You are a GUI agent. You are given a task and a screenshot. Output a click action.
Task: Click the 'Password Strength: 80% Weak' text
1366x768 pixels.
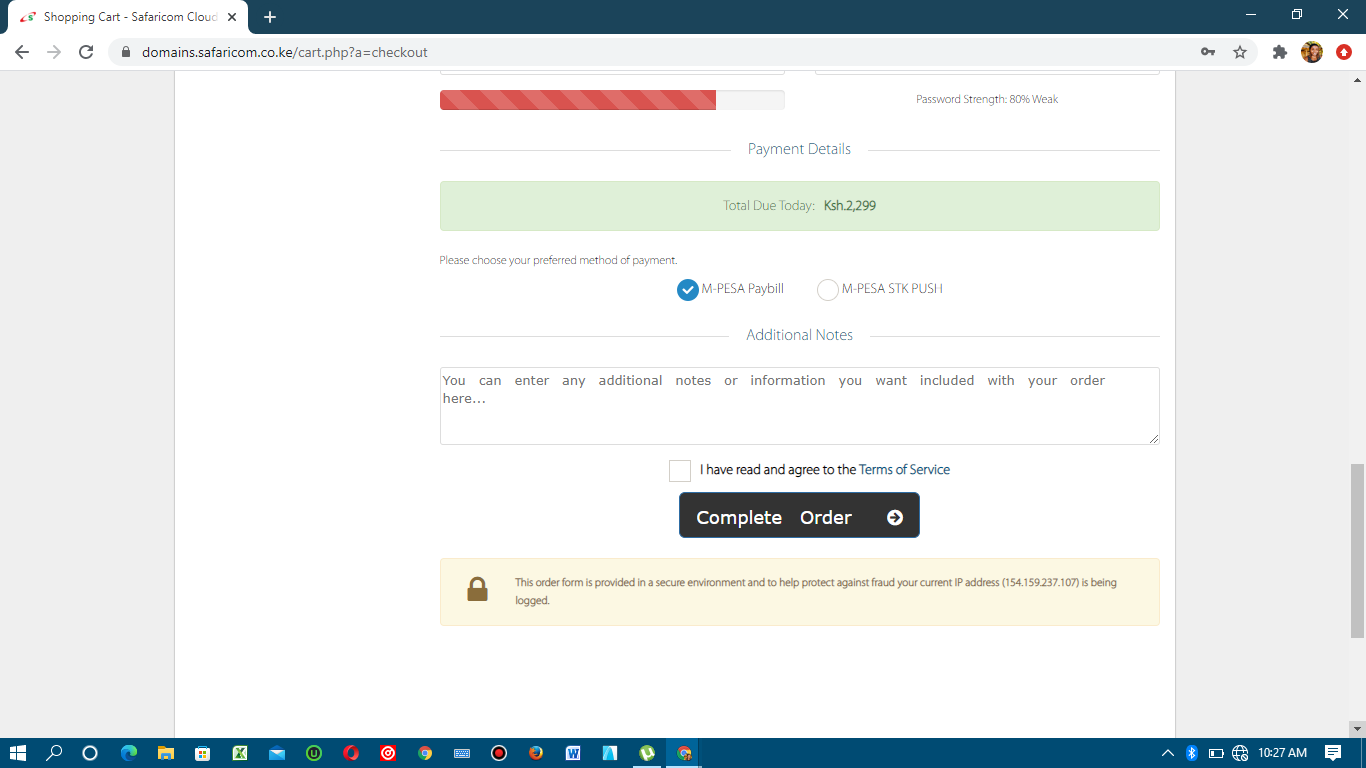(x=987, y=99)
